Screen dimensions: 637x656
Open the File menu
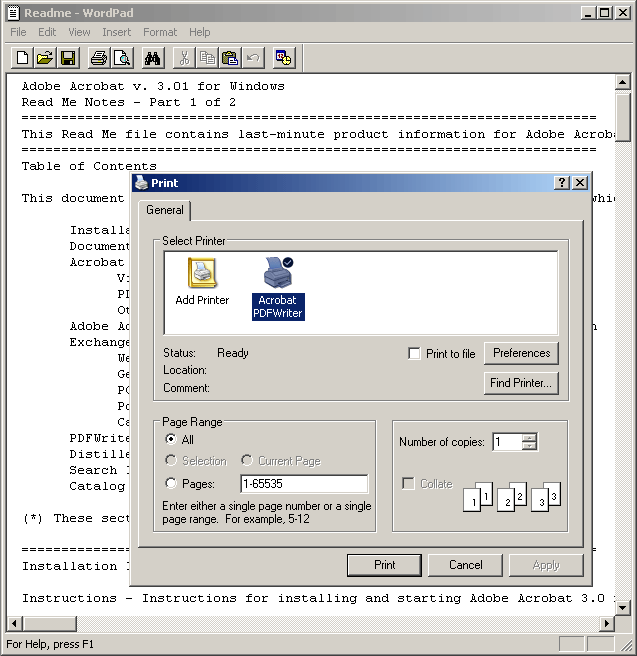tap(18, 32)
